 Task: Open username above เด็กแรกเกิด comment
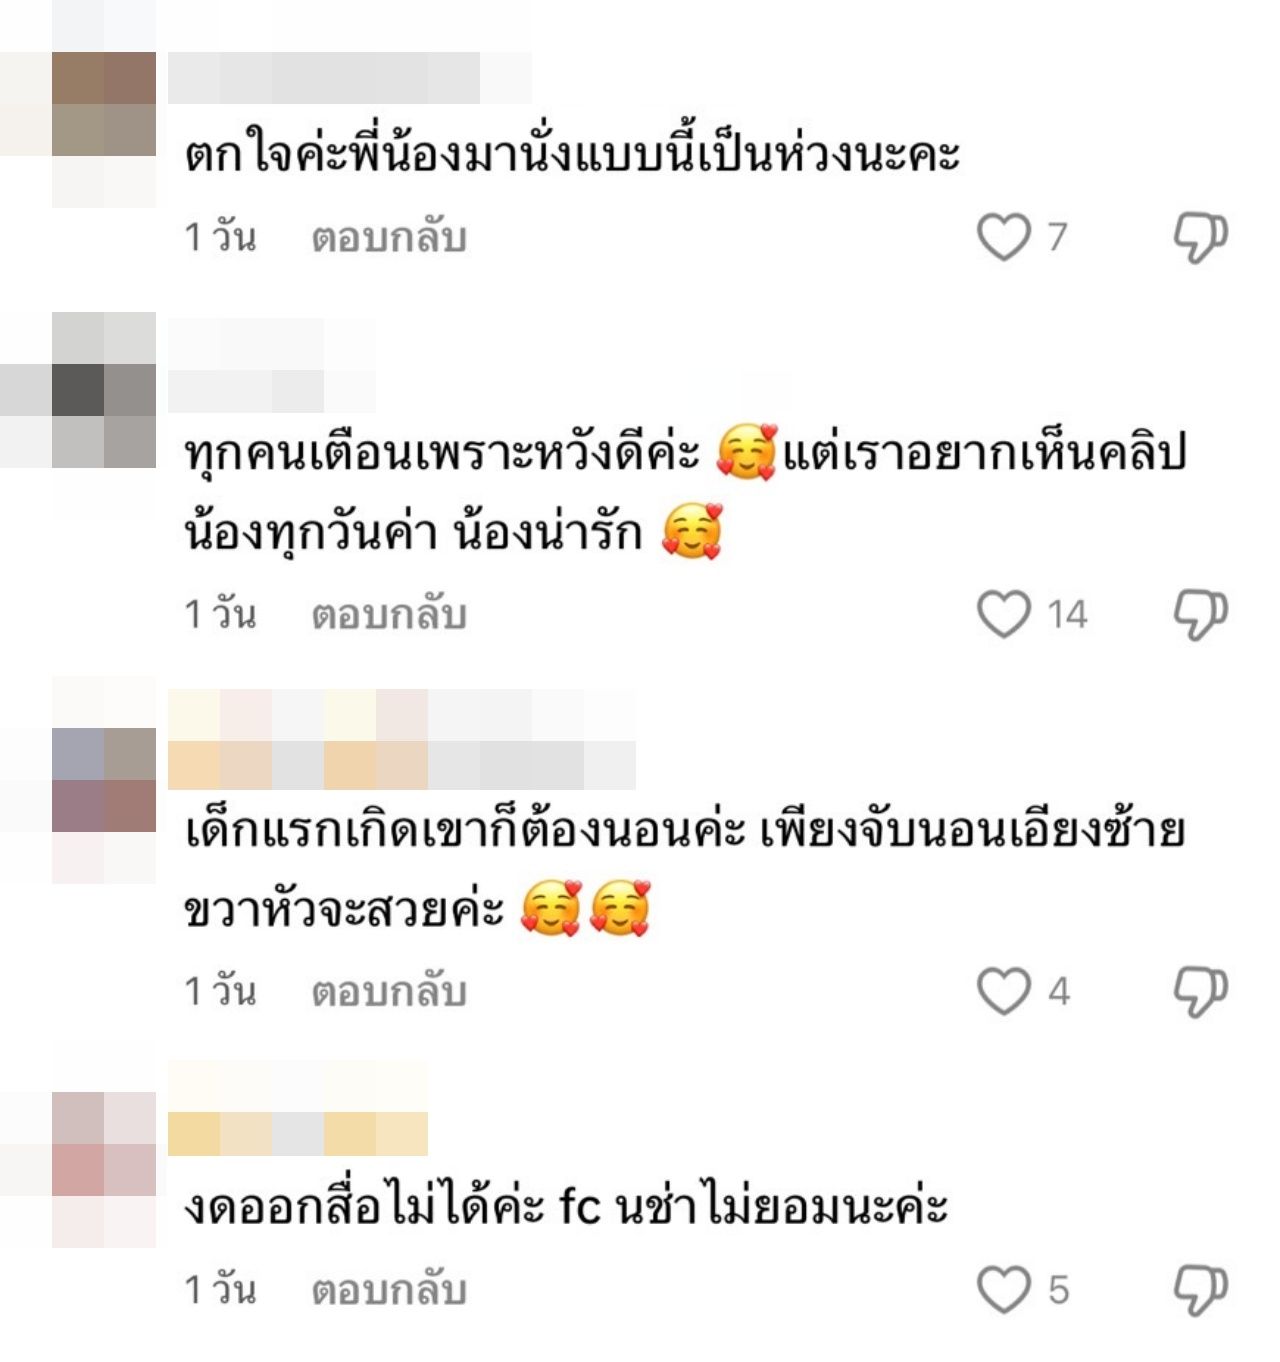[402, 740]
